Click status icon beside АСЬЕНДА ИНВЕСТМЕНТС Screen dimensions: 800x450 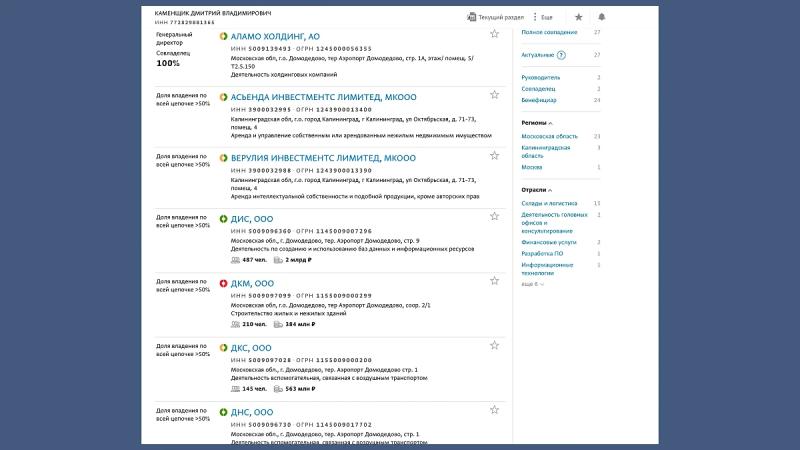tap(223, 97)
